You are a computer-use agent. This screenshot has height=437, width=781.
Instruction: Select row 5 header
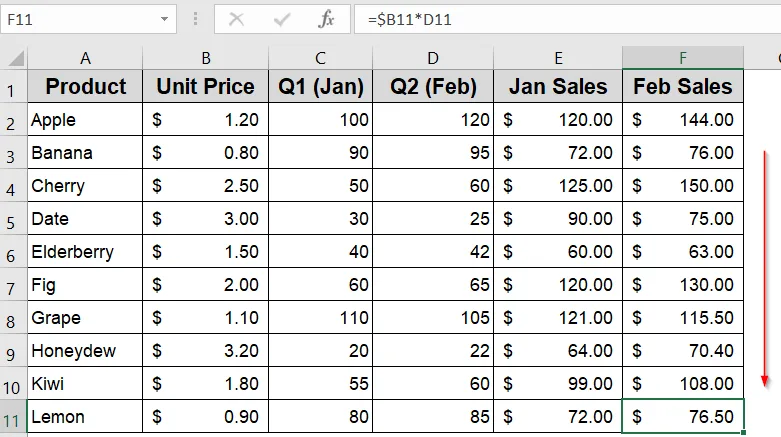pyautogui.click(x=13, y=219)
